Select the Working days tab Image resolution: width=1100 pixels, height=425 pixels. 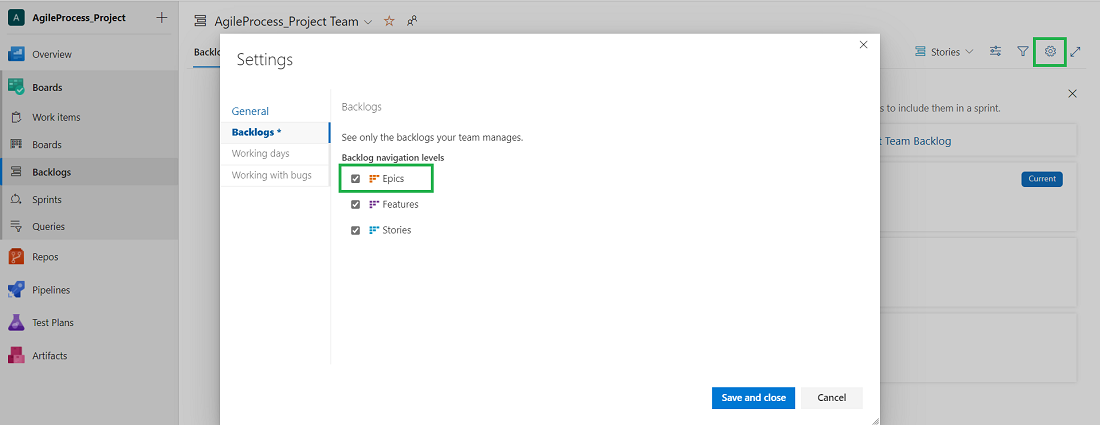(x=260, y=154)
